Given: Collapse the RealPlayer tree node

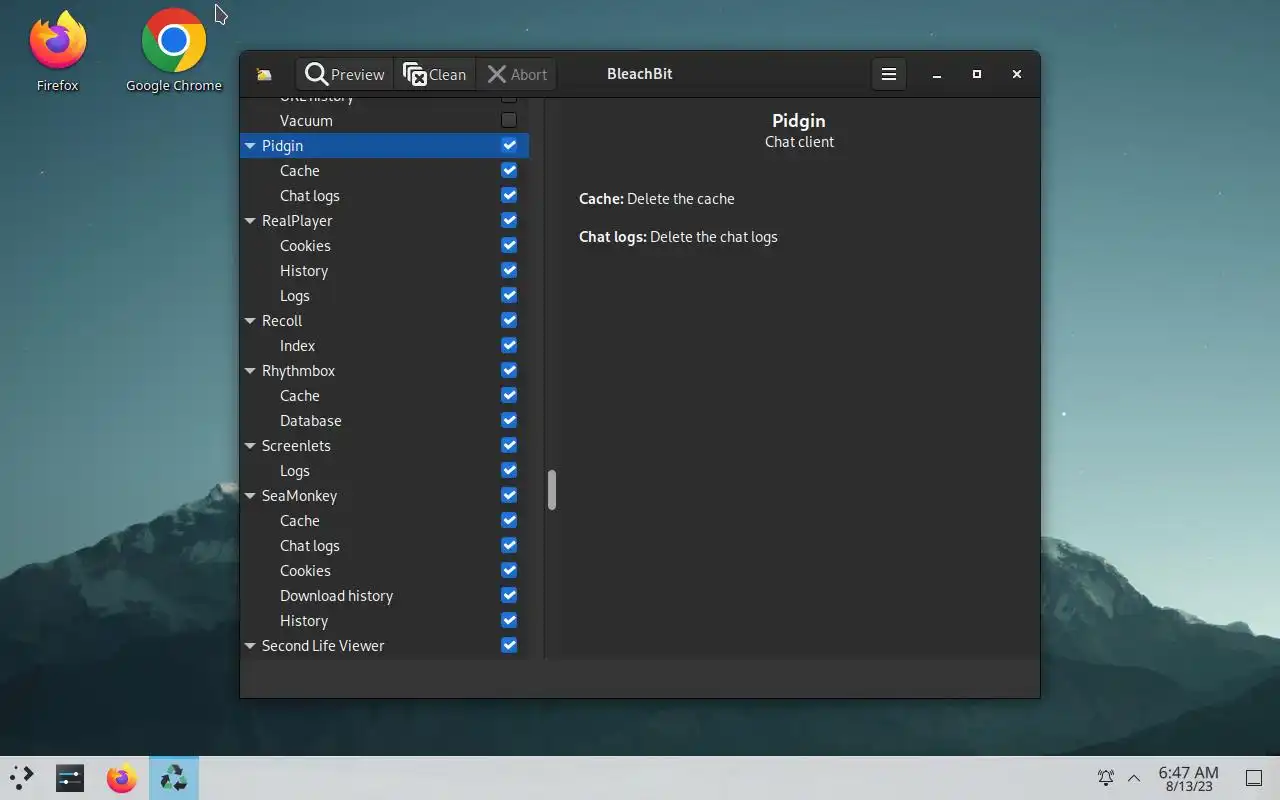Looking at the screenshot, I should click(x=250, y=221).
